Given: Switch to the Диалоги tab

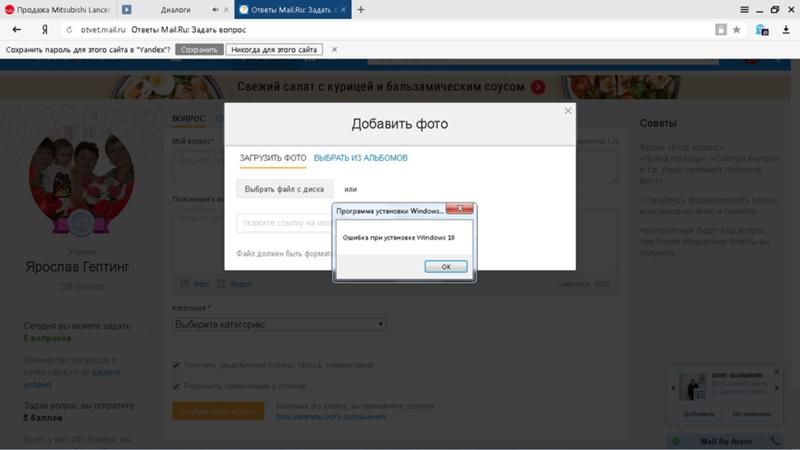Looking at the screenshot, I should 175,9.
